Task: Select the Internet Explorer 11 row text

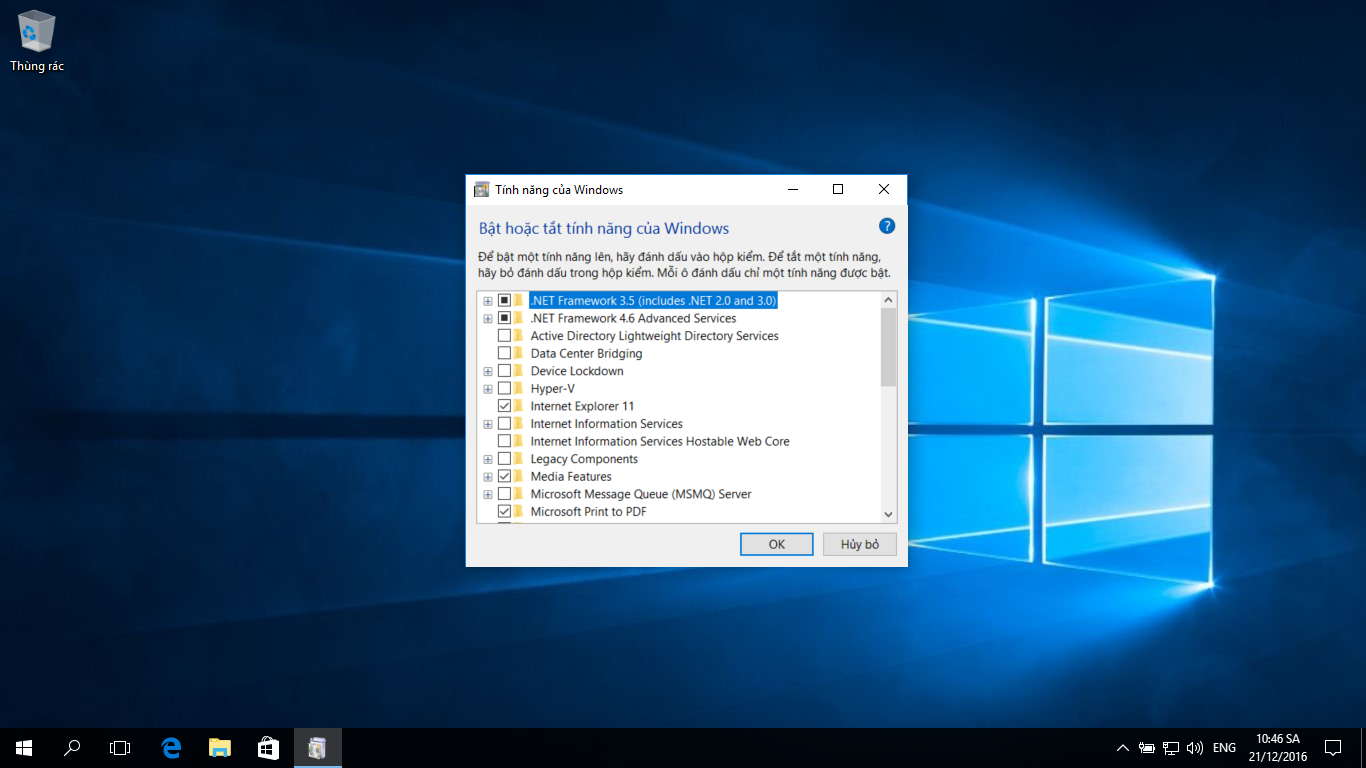Action: coord(582,406)
